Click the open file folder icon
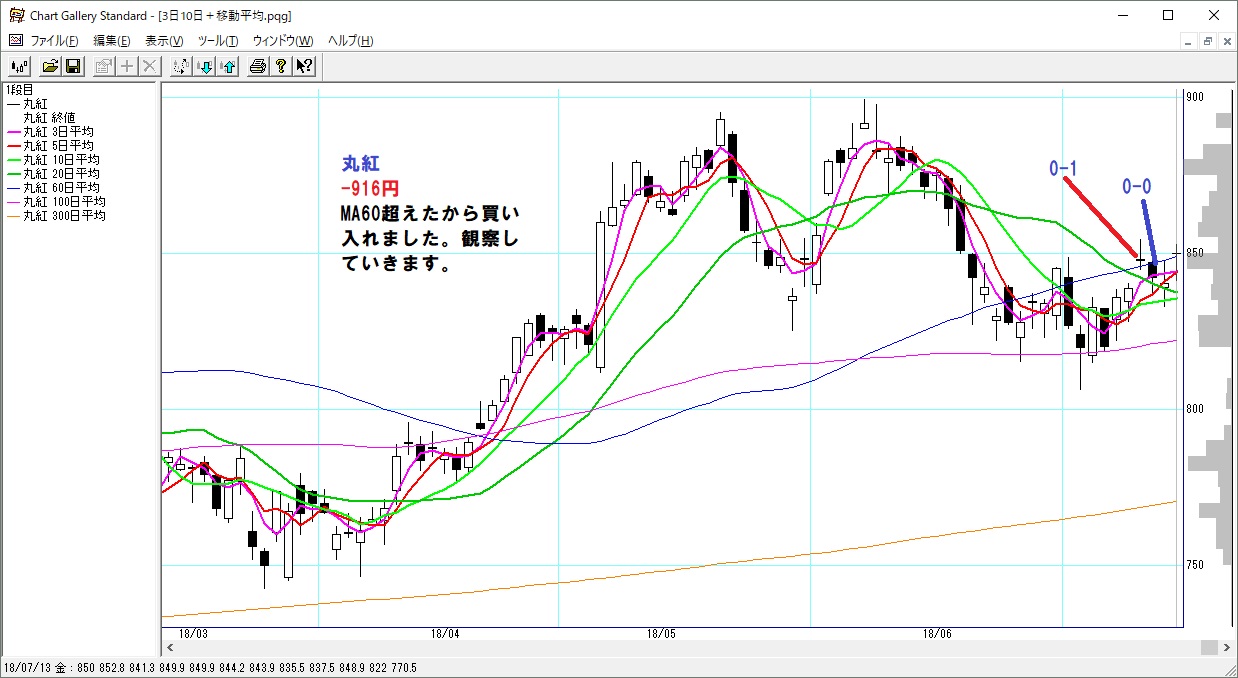Image resolution: width=1238 pixels, height=678 pixels. point(50,66)
